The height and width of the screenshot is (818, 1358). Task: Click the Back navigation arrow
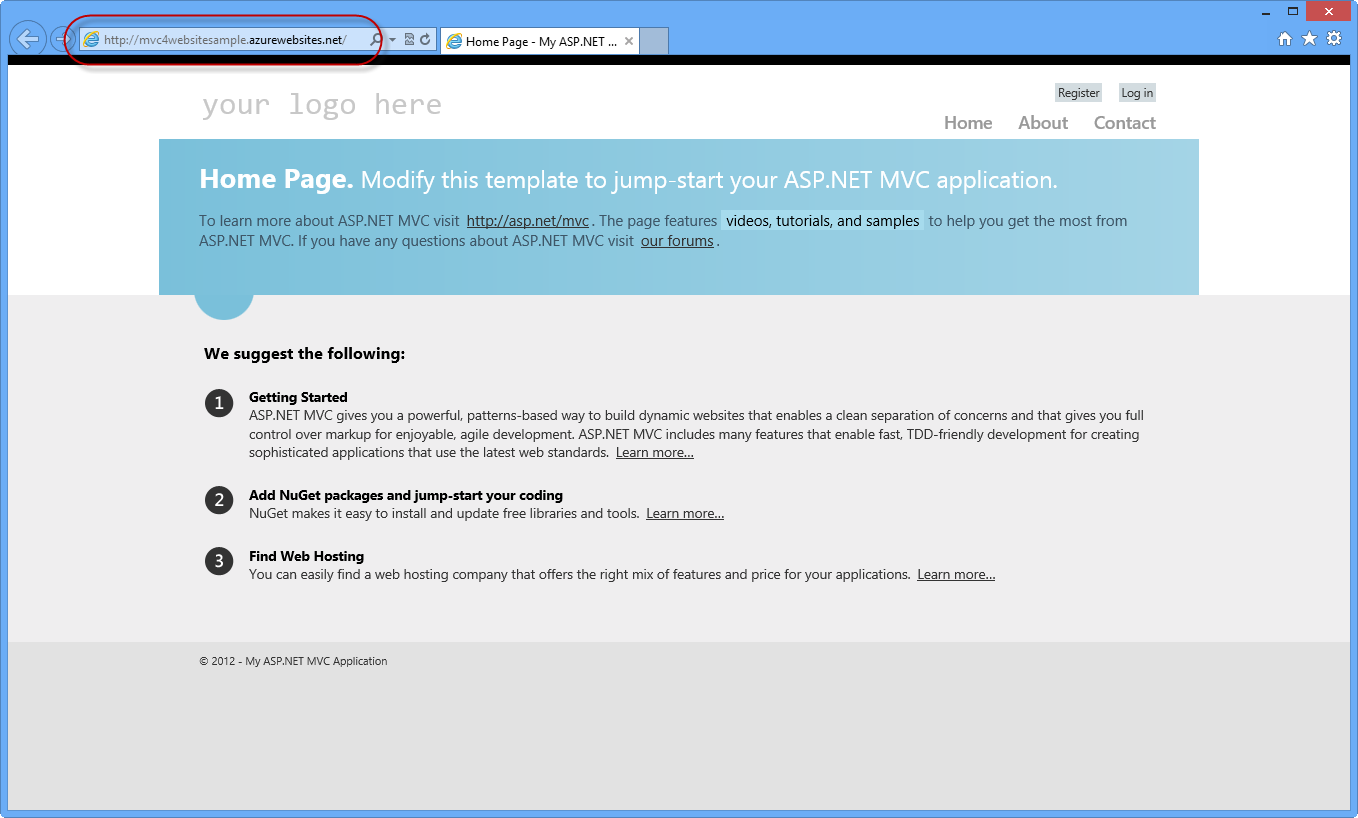(28, 38)
